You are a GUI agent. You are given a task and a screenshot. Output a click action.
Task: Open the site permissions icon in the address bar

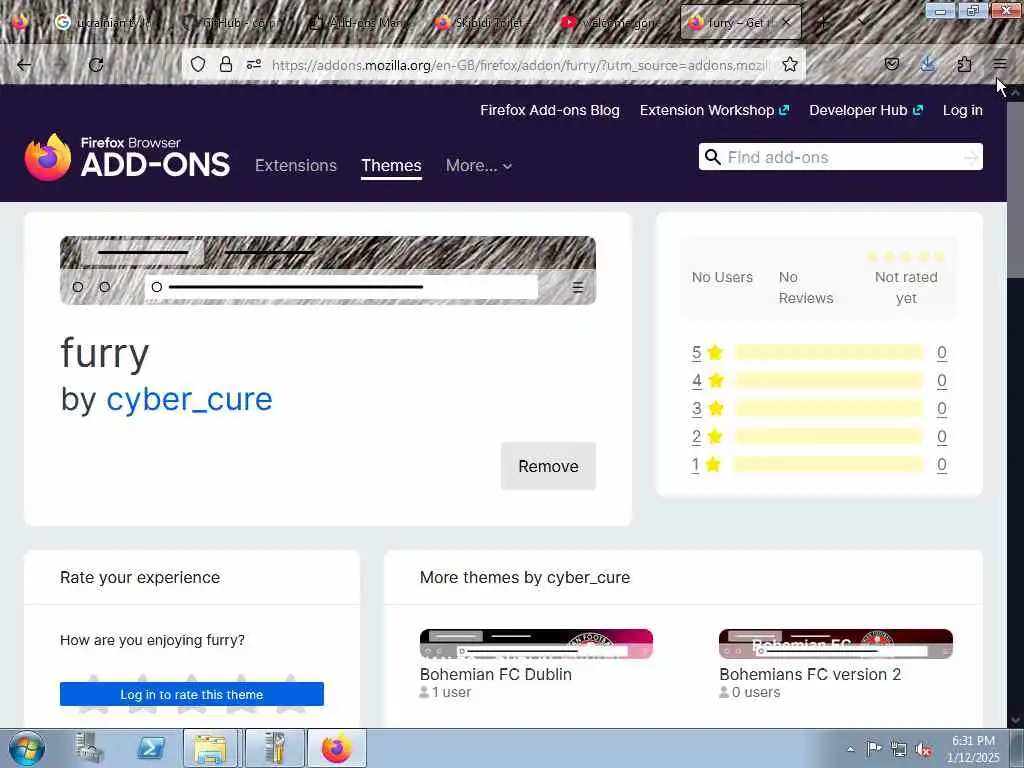click(x=254, y=64)
